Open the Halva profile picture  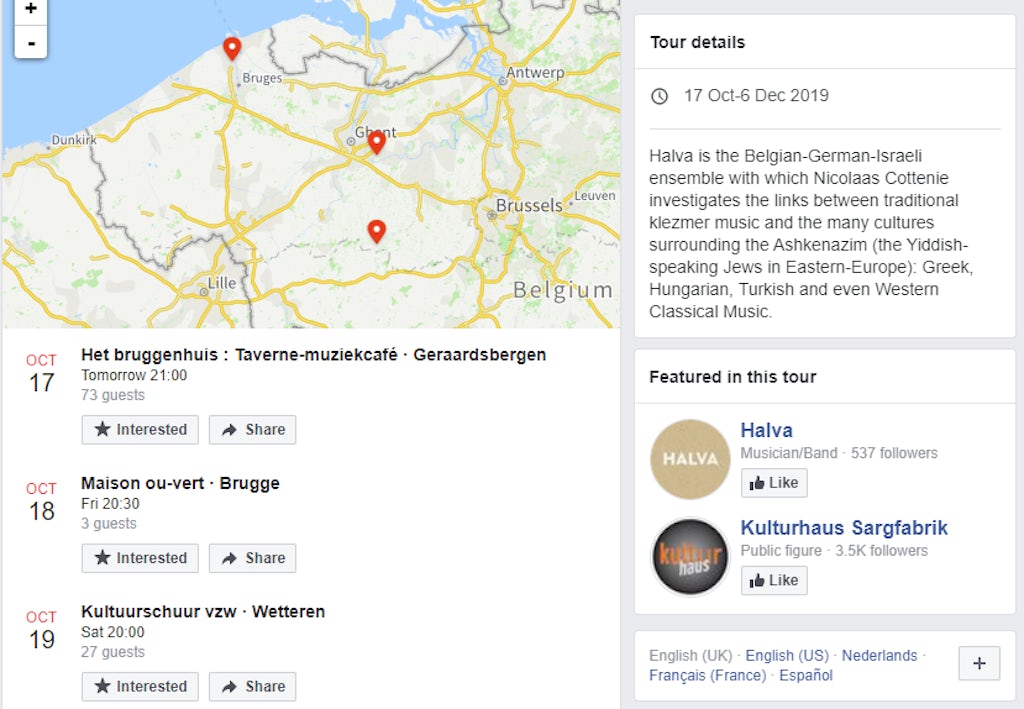690,459
